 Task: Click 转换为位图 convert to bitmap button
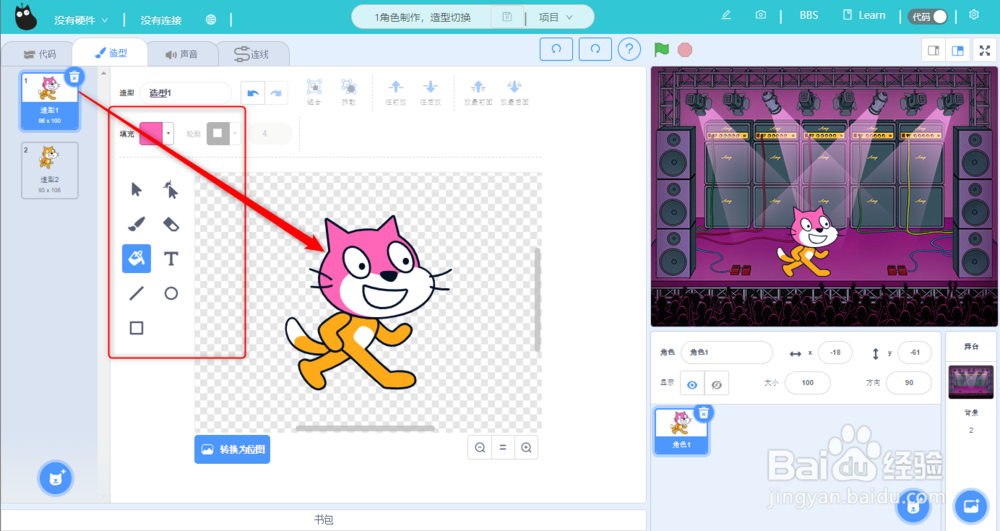tap(232, 449)
